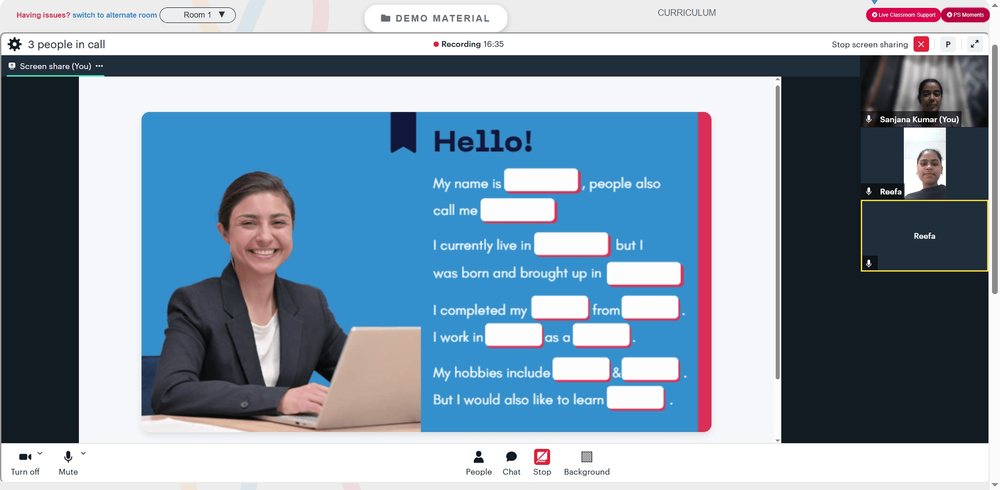Click the red X stop sharing button
Viewport: 1000px width, 490px height.
point(921,44)
